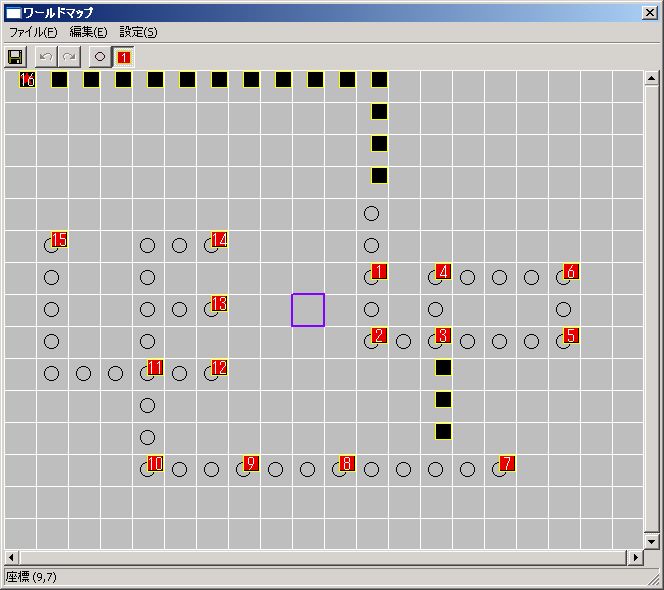Click the undo arrow toolbar button
The width and height of the screenshot is (664, 590).
pyautogui.click(x=46, y=57)
